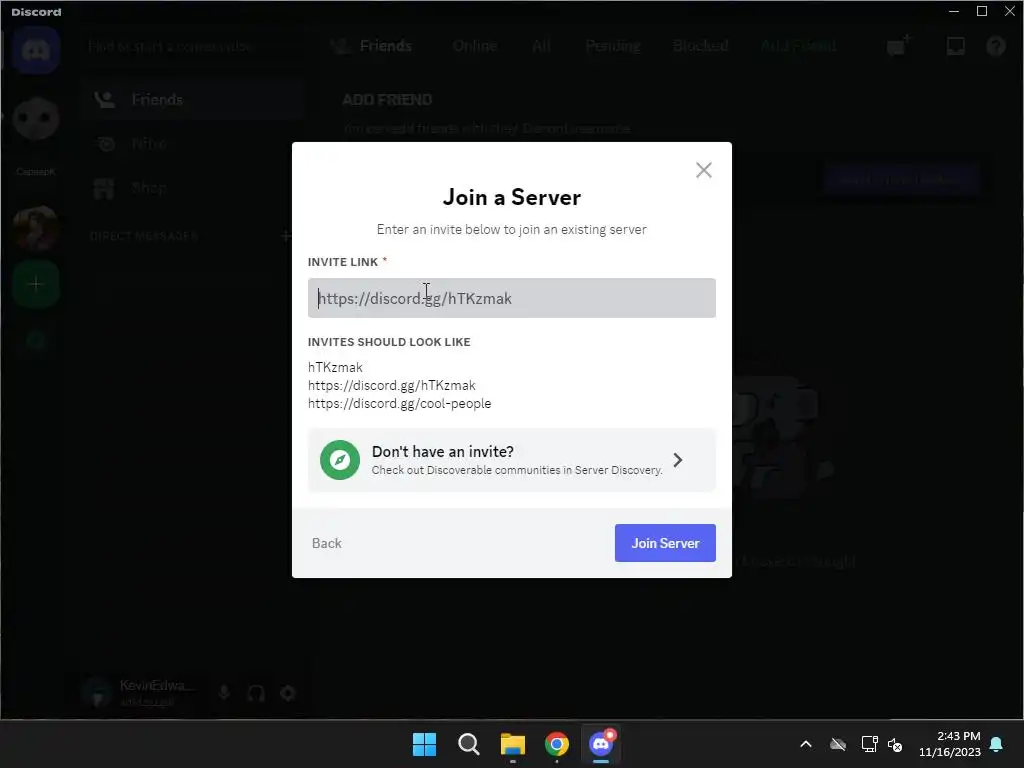
Task: Open Google Chrome from taskbar
Action: [x=556, y=744]
